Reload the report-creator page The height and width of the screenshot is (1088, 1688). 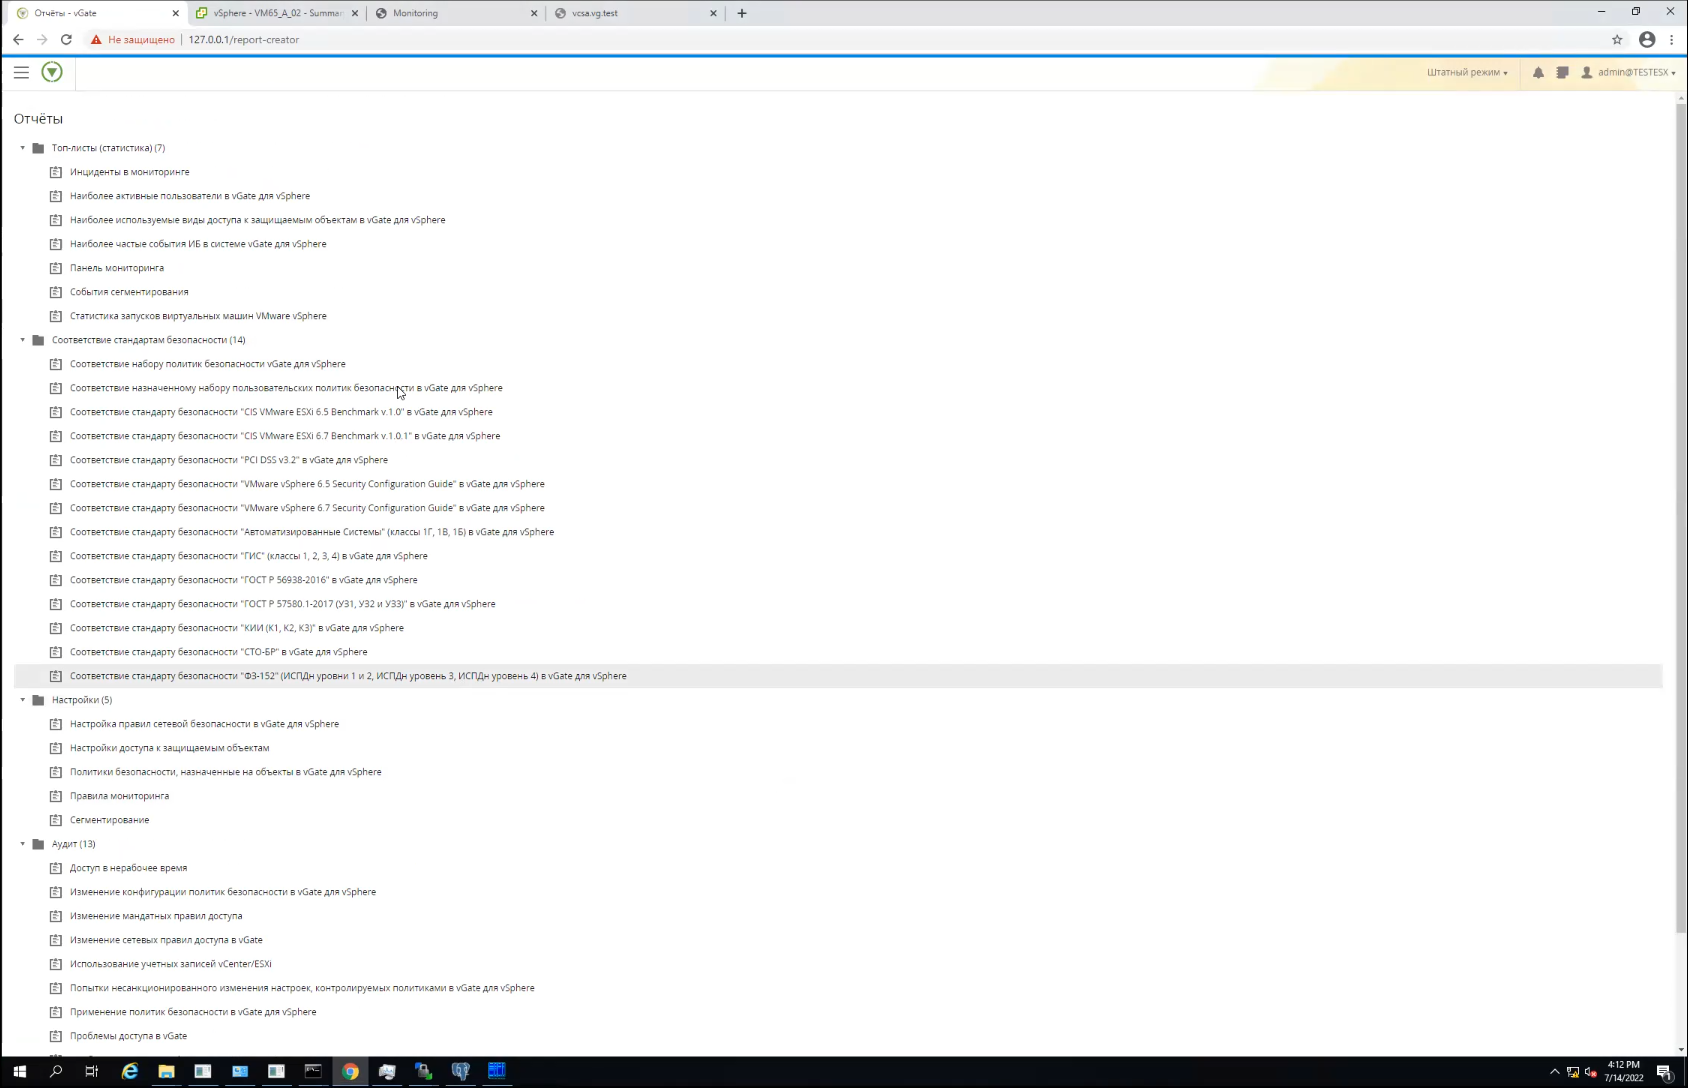click(x=66, y=40)
